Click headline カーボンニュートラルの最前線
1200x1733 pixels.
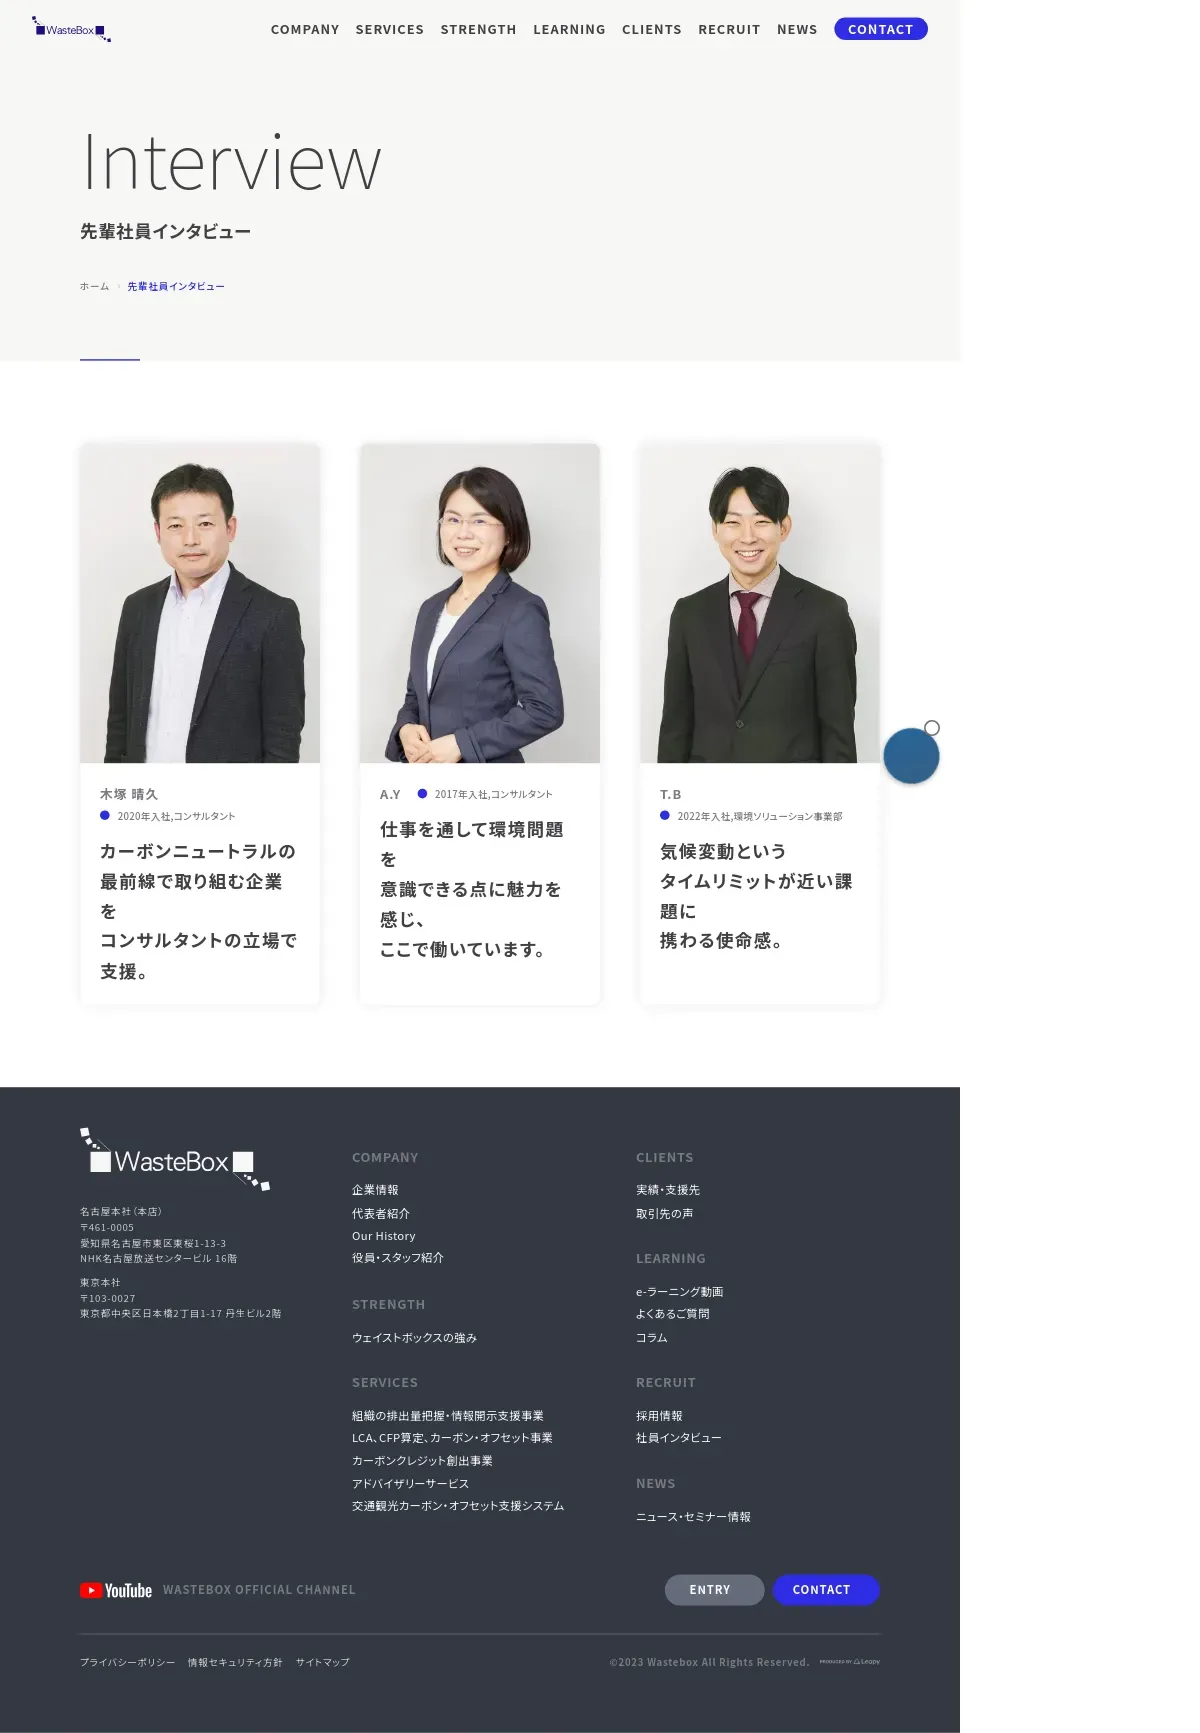pos(199,911)
